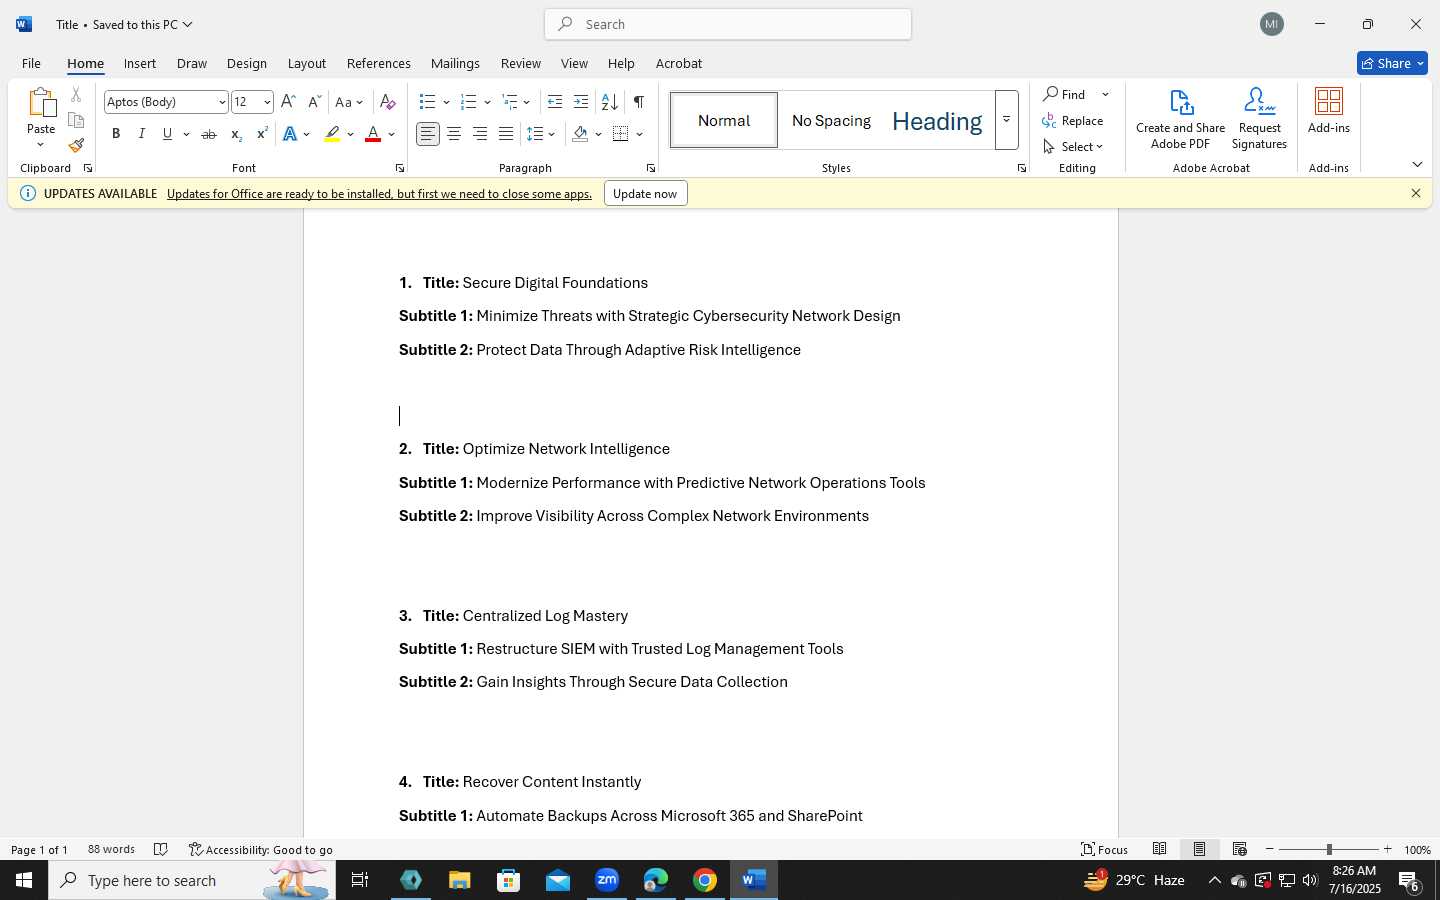Image resolution: width=1440 pixels, height=900 pixels.
Task: Click the Share button
Action: click(1392, 63)
